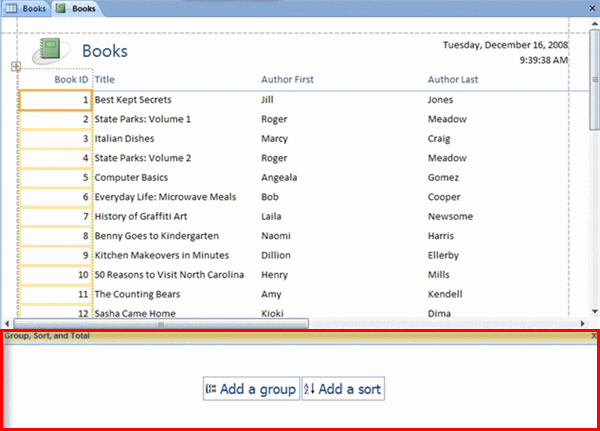The width and height of the screenshot is (600, 431).
Task: Click Book ID cell with value 1
Action: 55,100
